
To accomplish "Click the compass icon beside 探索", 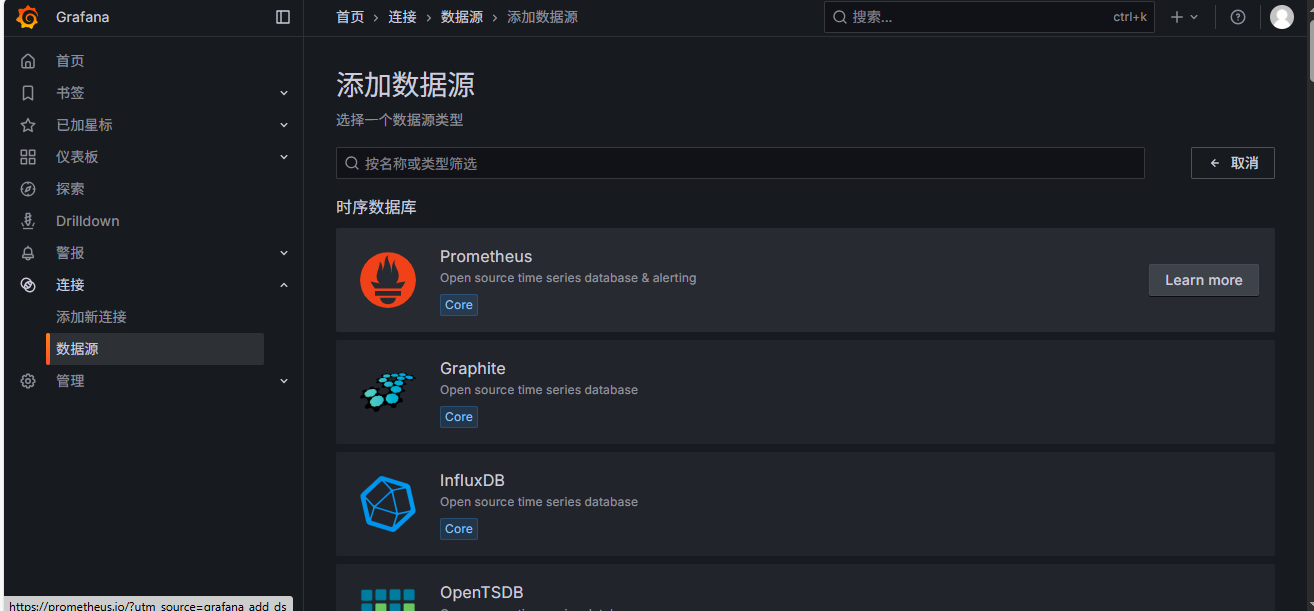I will coord(28,189).
